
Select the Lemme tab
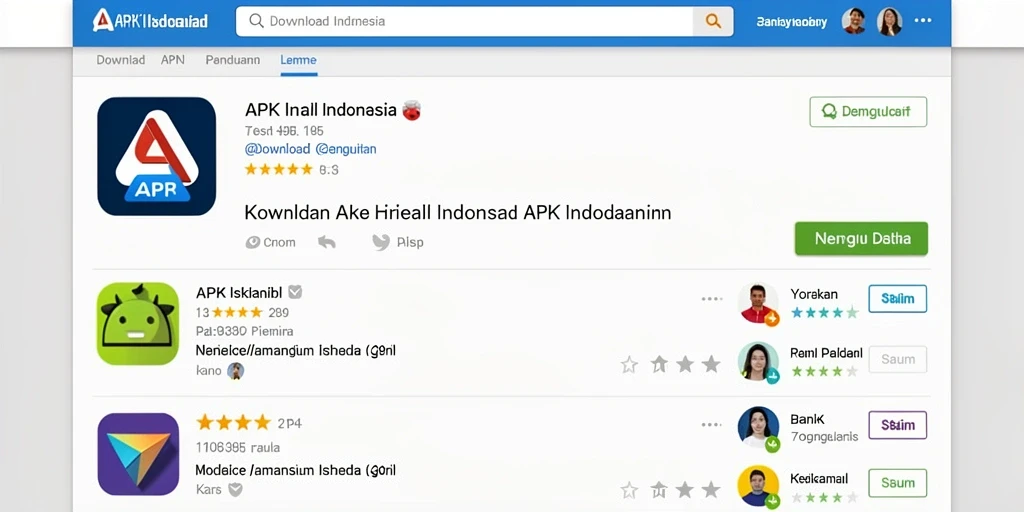click(x=298, y=60)
